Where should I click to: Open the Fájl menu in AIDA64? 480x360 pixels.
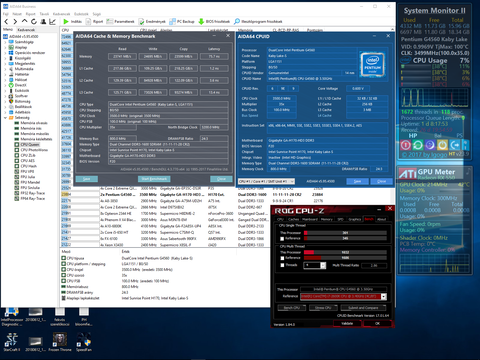coord(5,14)
